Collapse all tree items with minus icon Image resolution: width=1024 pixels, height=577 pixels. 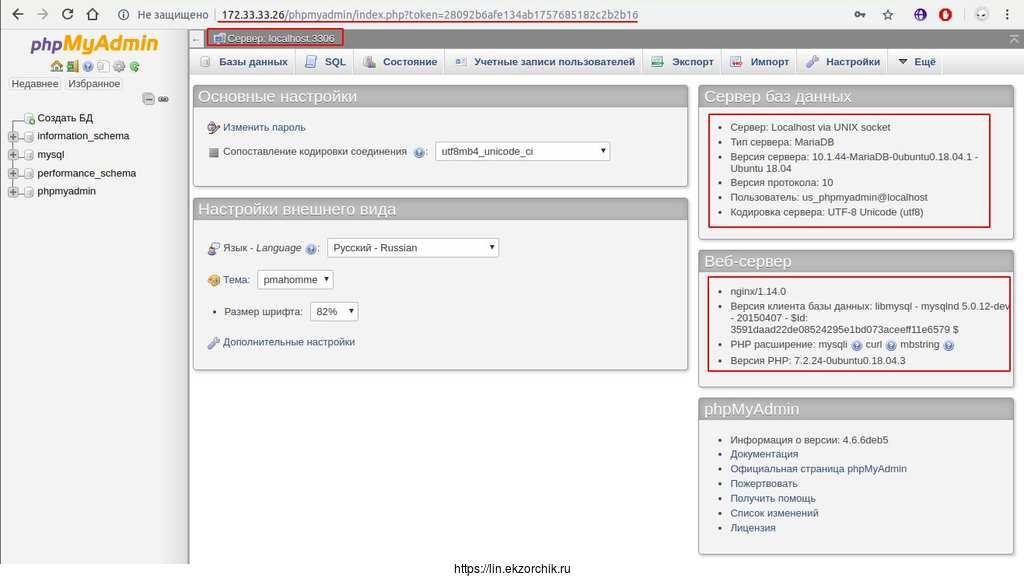point(148,99)
